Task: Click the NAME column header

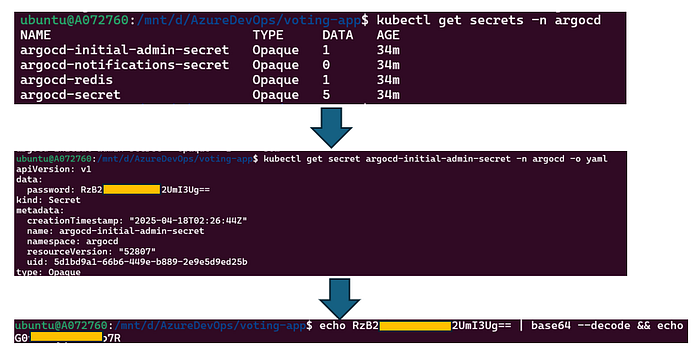Action: click(35, 35)
